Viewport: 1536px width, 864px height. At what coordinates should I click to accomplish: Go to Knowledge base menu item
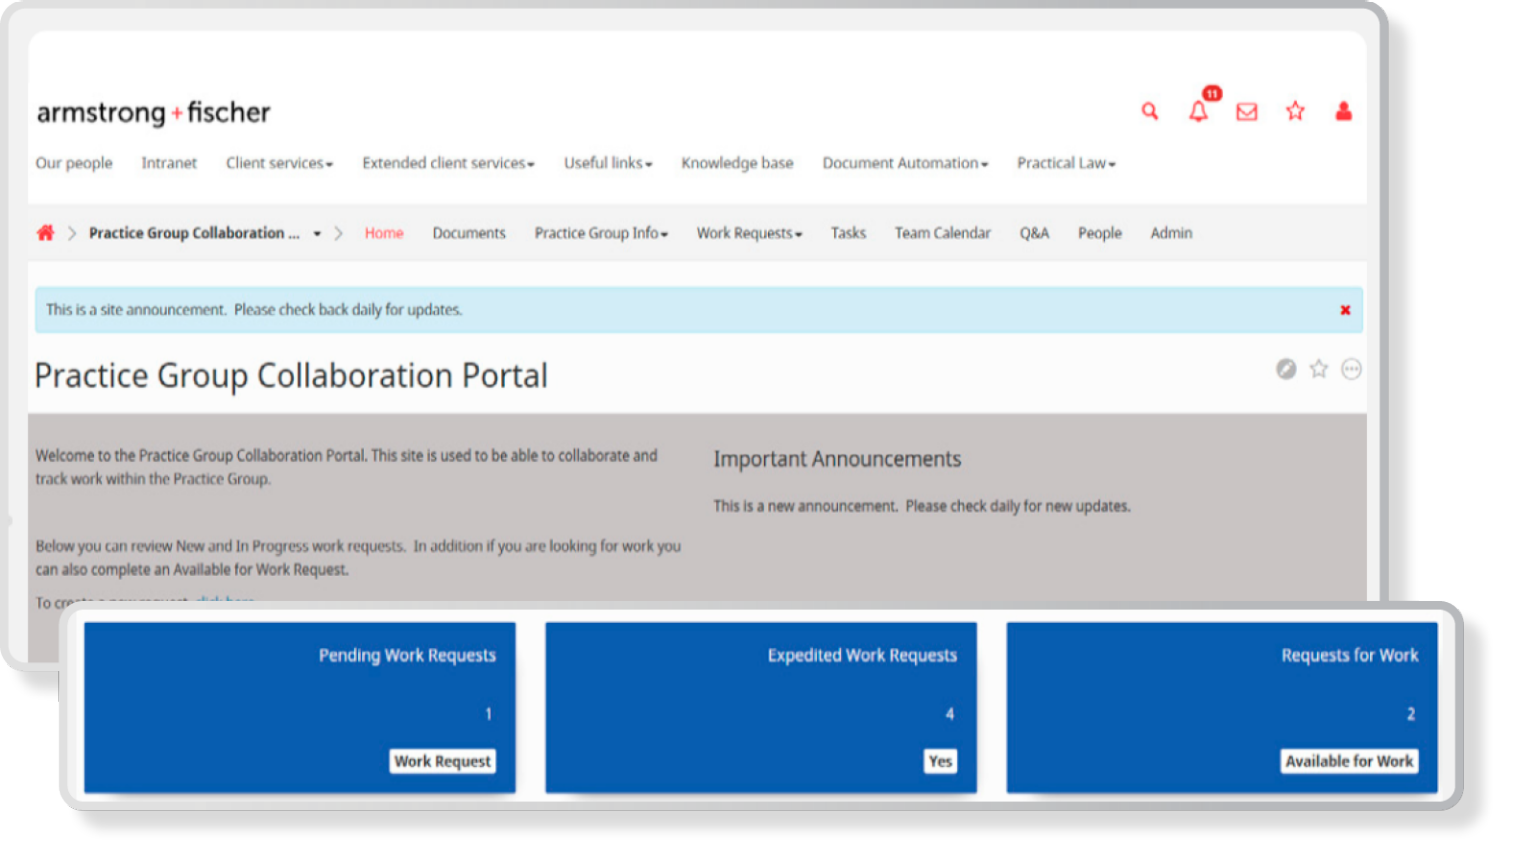click(x=737, y=163)
